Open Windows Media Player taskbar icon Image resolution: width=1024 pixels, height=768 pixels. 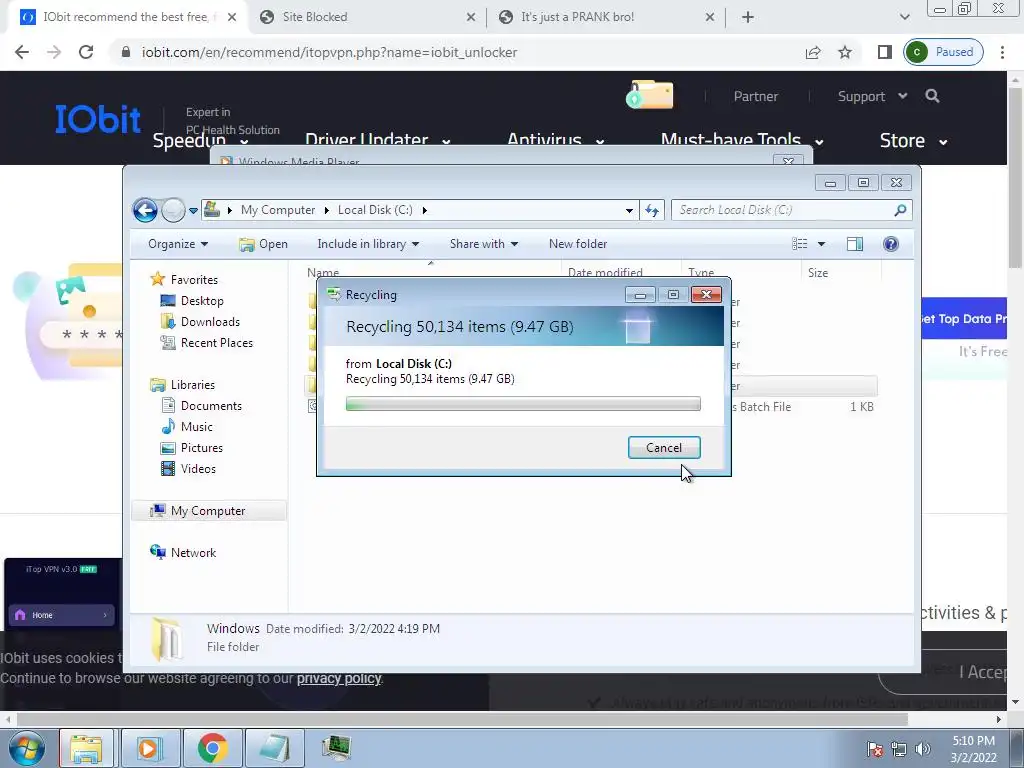149,748
